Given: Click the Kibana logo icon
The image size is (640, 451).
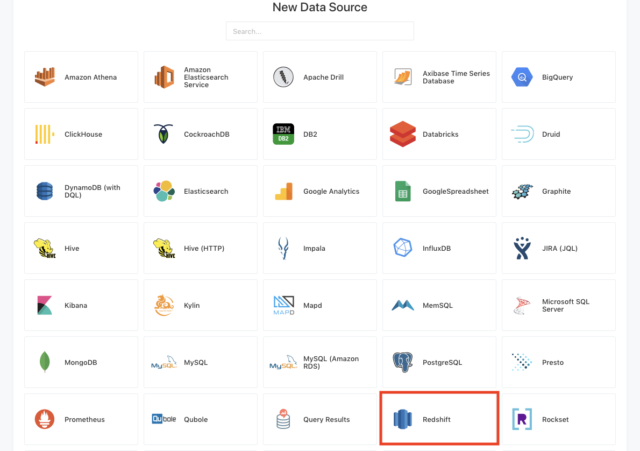Looking at the screenshot, I should (44, 305).
